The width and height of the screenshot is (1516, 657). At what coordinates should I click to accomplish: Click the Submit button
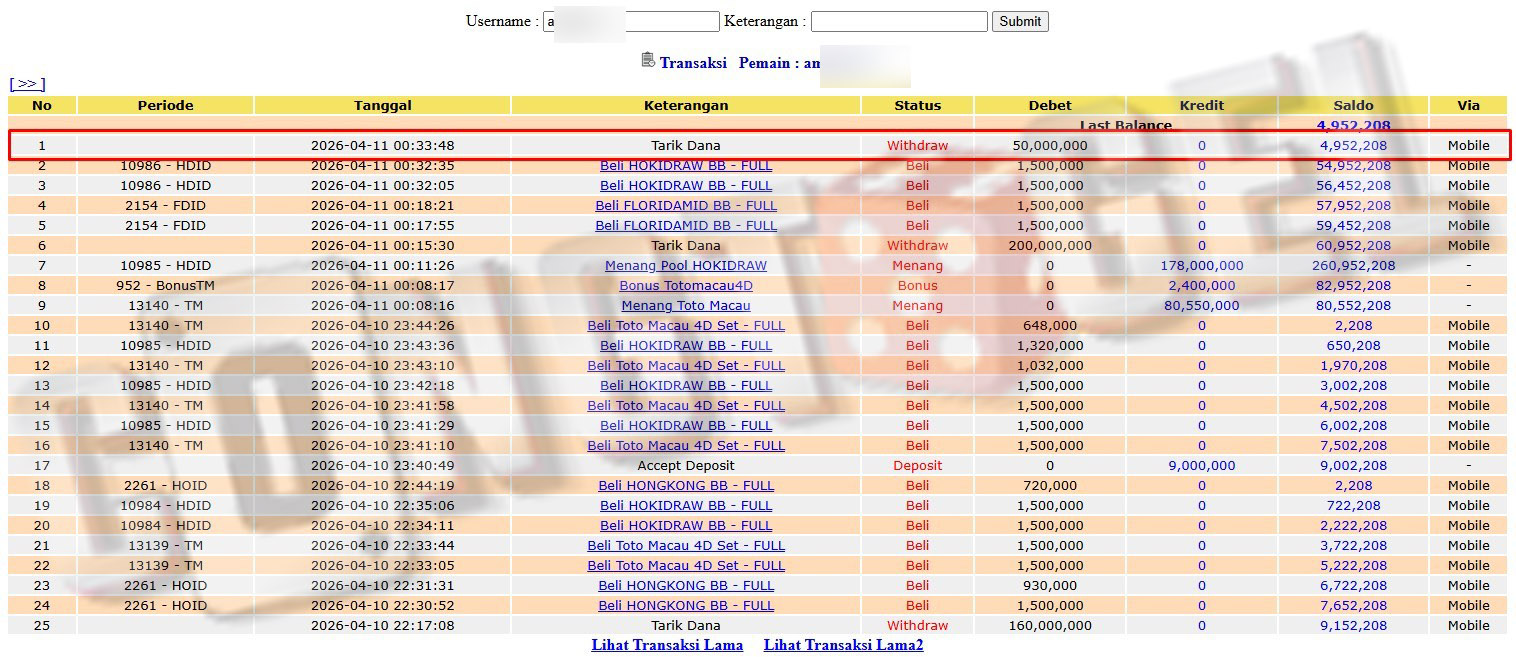(x=1020, y=21)
